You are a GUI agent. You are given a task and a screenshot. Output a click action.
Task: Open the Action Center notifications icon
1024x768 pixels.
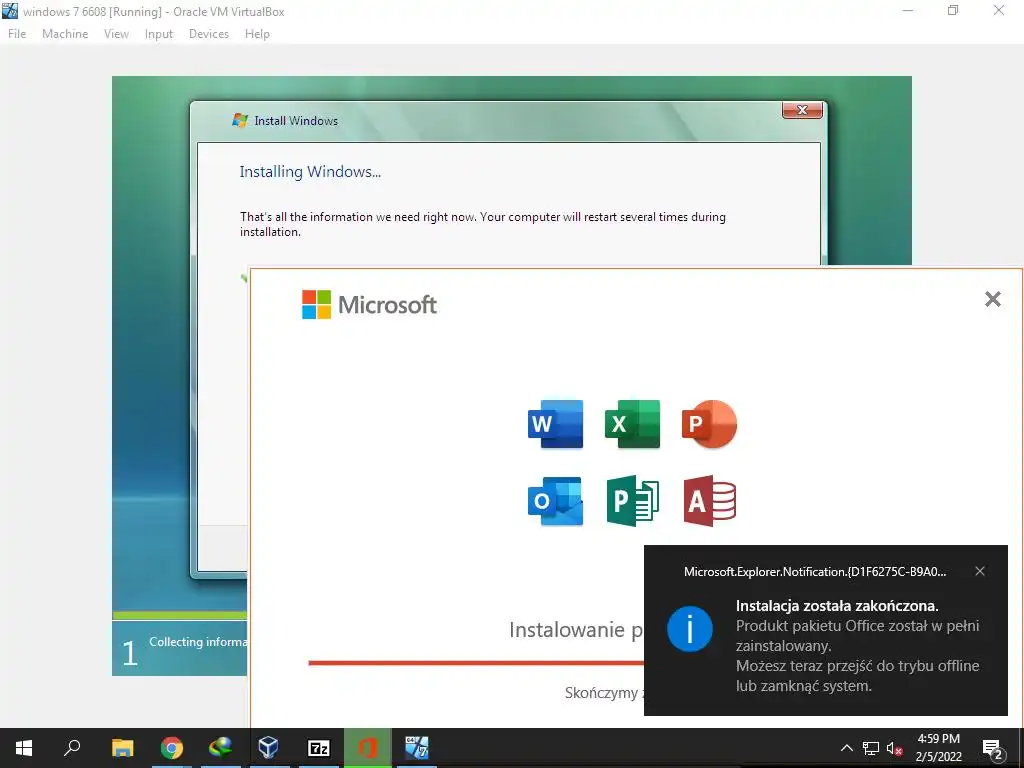click(x=993, y=748)
